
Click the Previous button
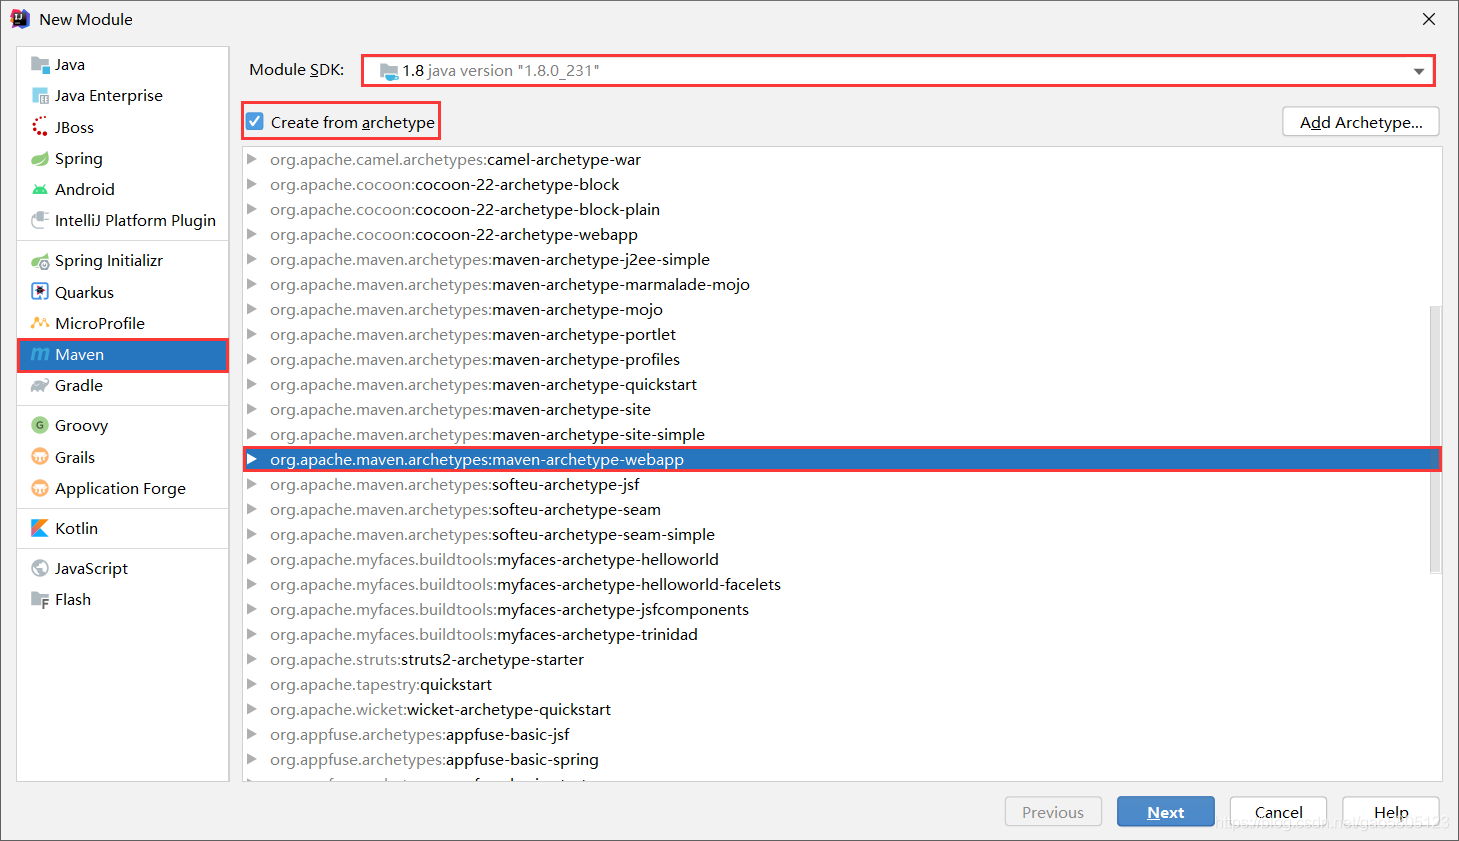click(x=1053, y=812)
